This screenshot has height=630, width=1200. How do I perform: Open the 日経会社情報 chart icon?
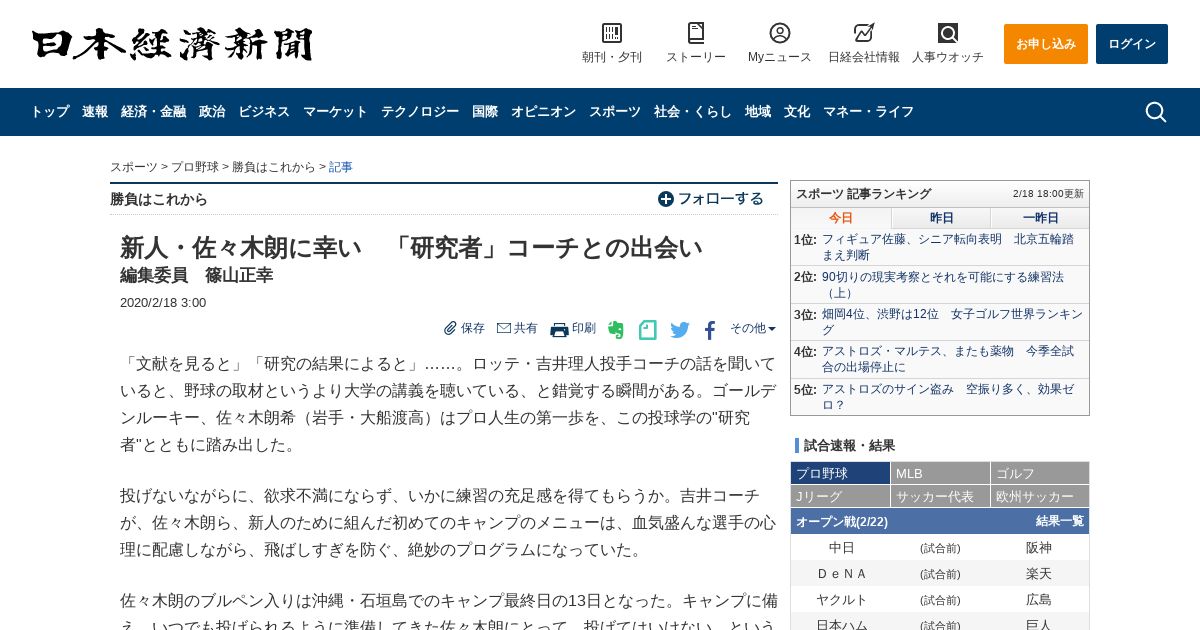(864, 33)
